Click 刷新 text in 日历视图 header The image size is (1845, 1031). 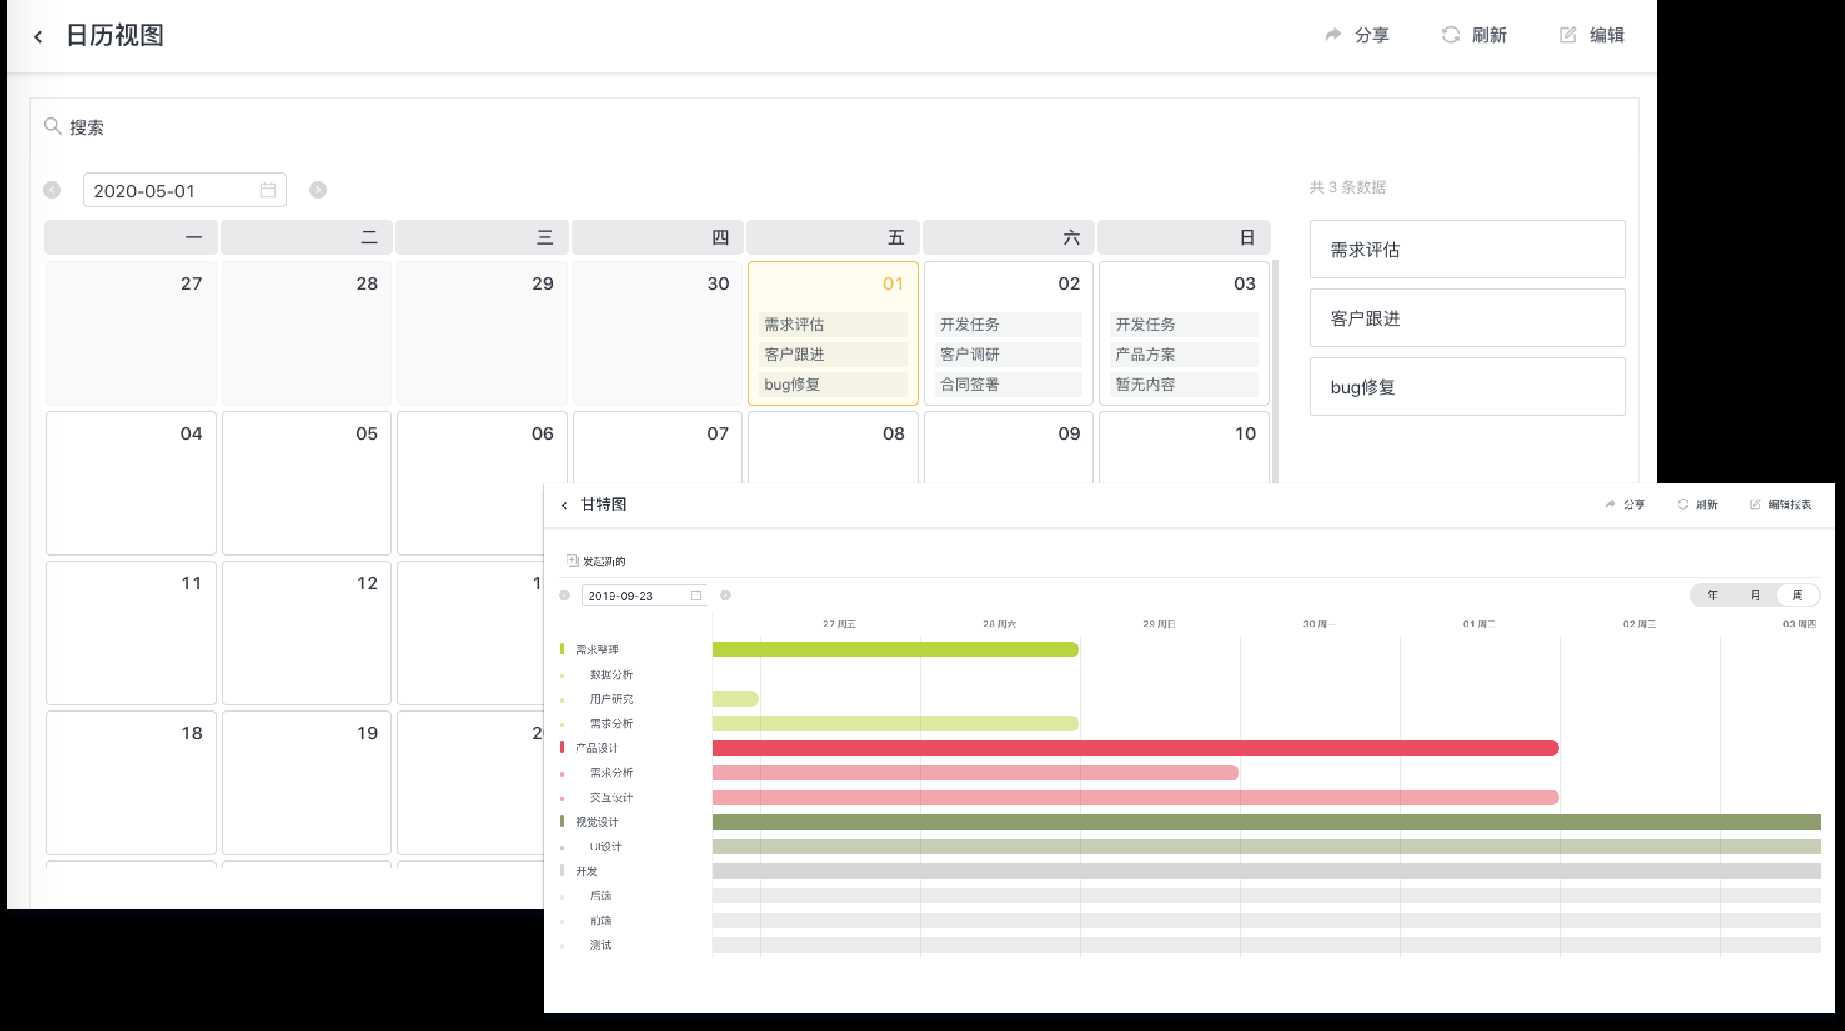pyautogui.click(x=1489, y=35)
